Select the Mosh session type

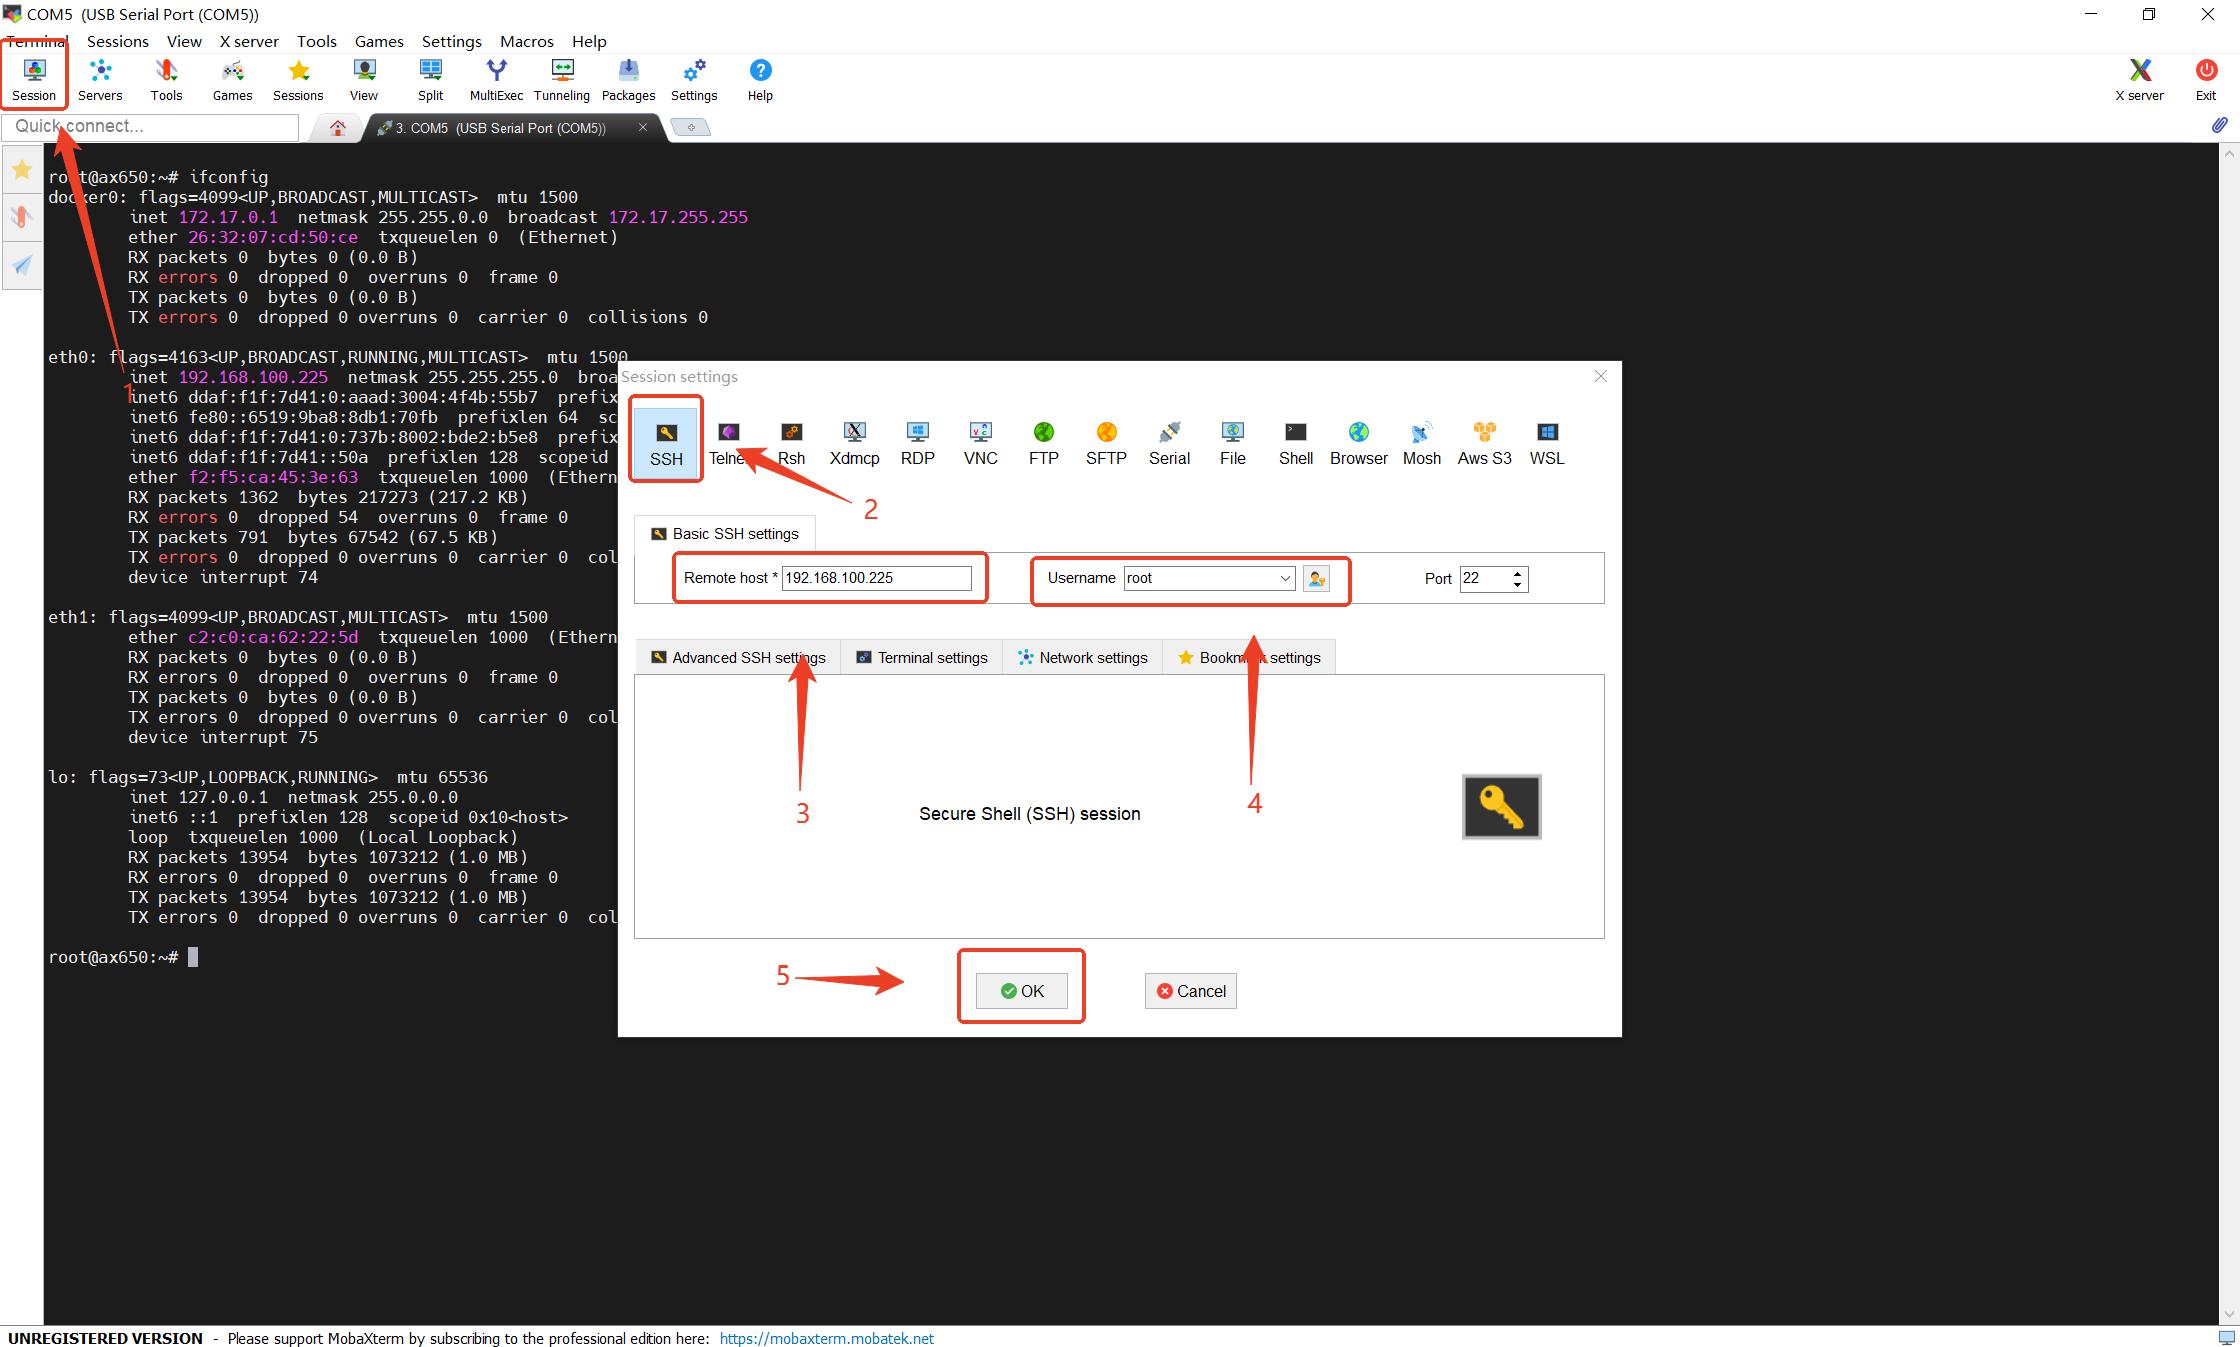1421,443
